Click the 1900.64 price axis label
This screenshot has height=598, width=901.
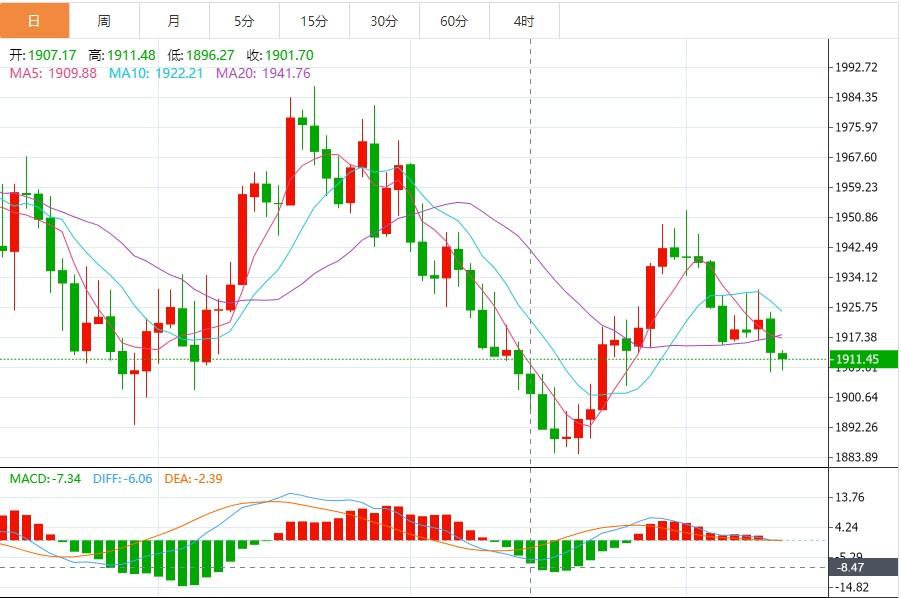pyautogui.click(x=856, y=397)
